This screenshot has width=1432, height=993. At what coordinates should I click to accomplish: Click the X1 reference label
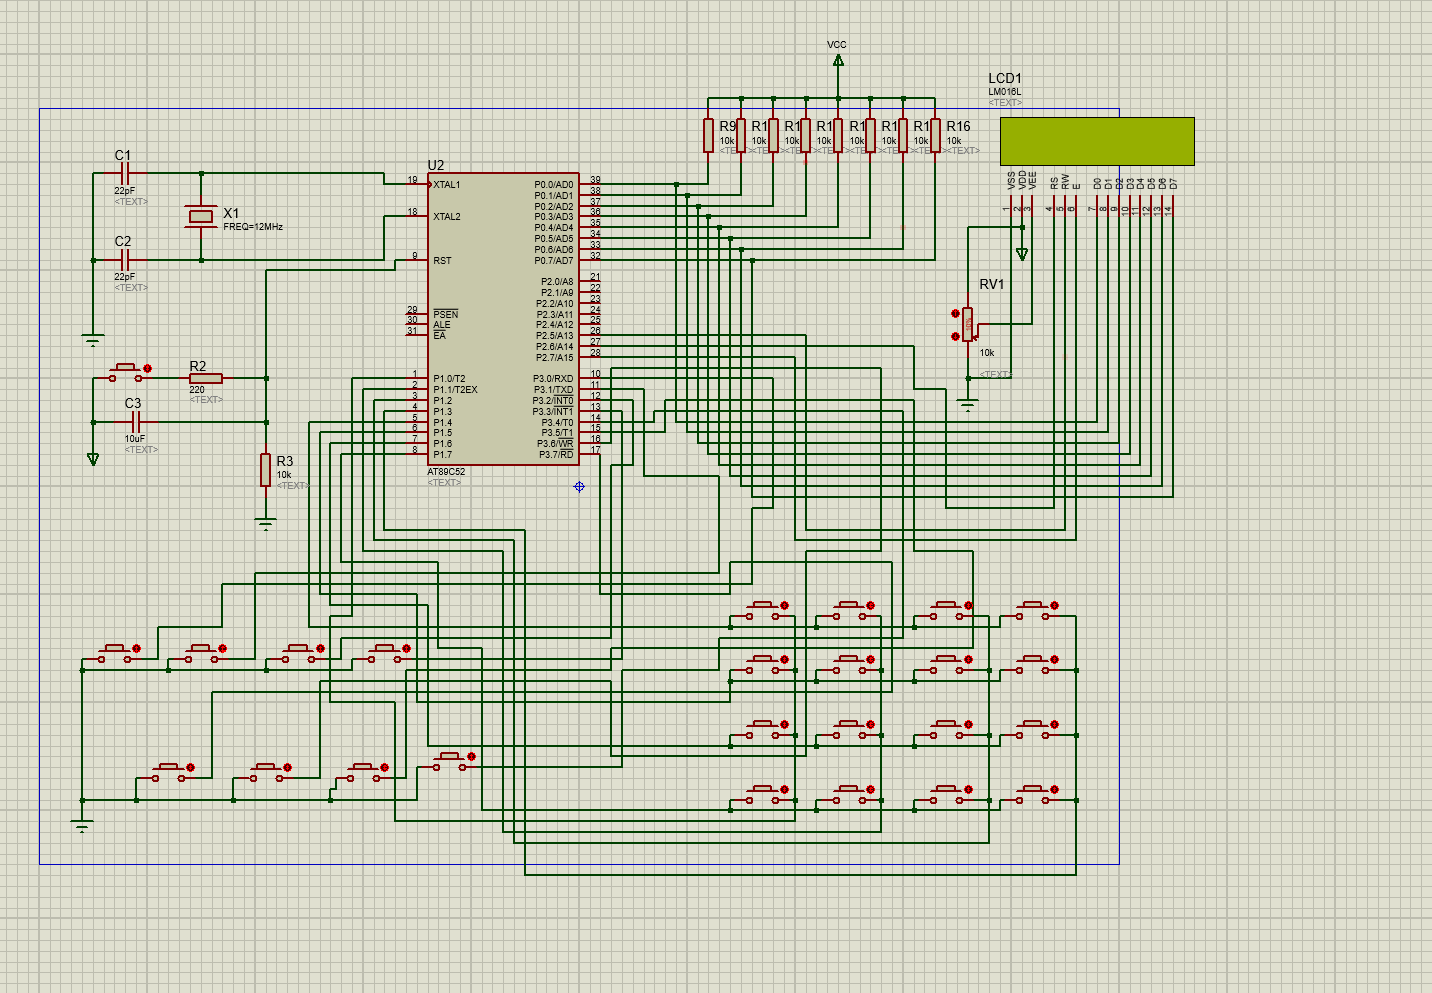(231, 213)
